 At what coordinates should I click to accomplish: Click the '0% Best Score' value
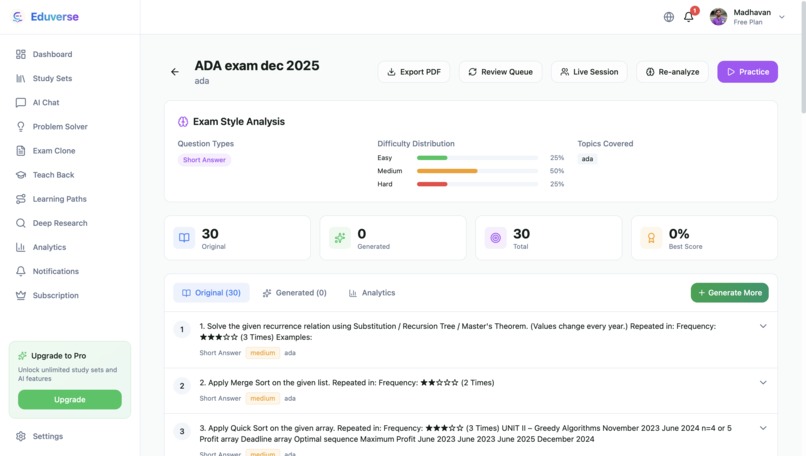pyautogui.click(x=679, y=234)
